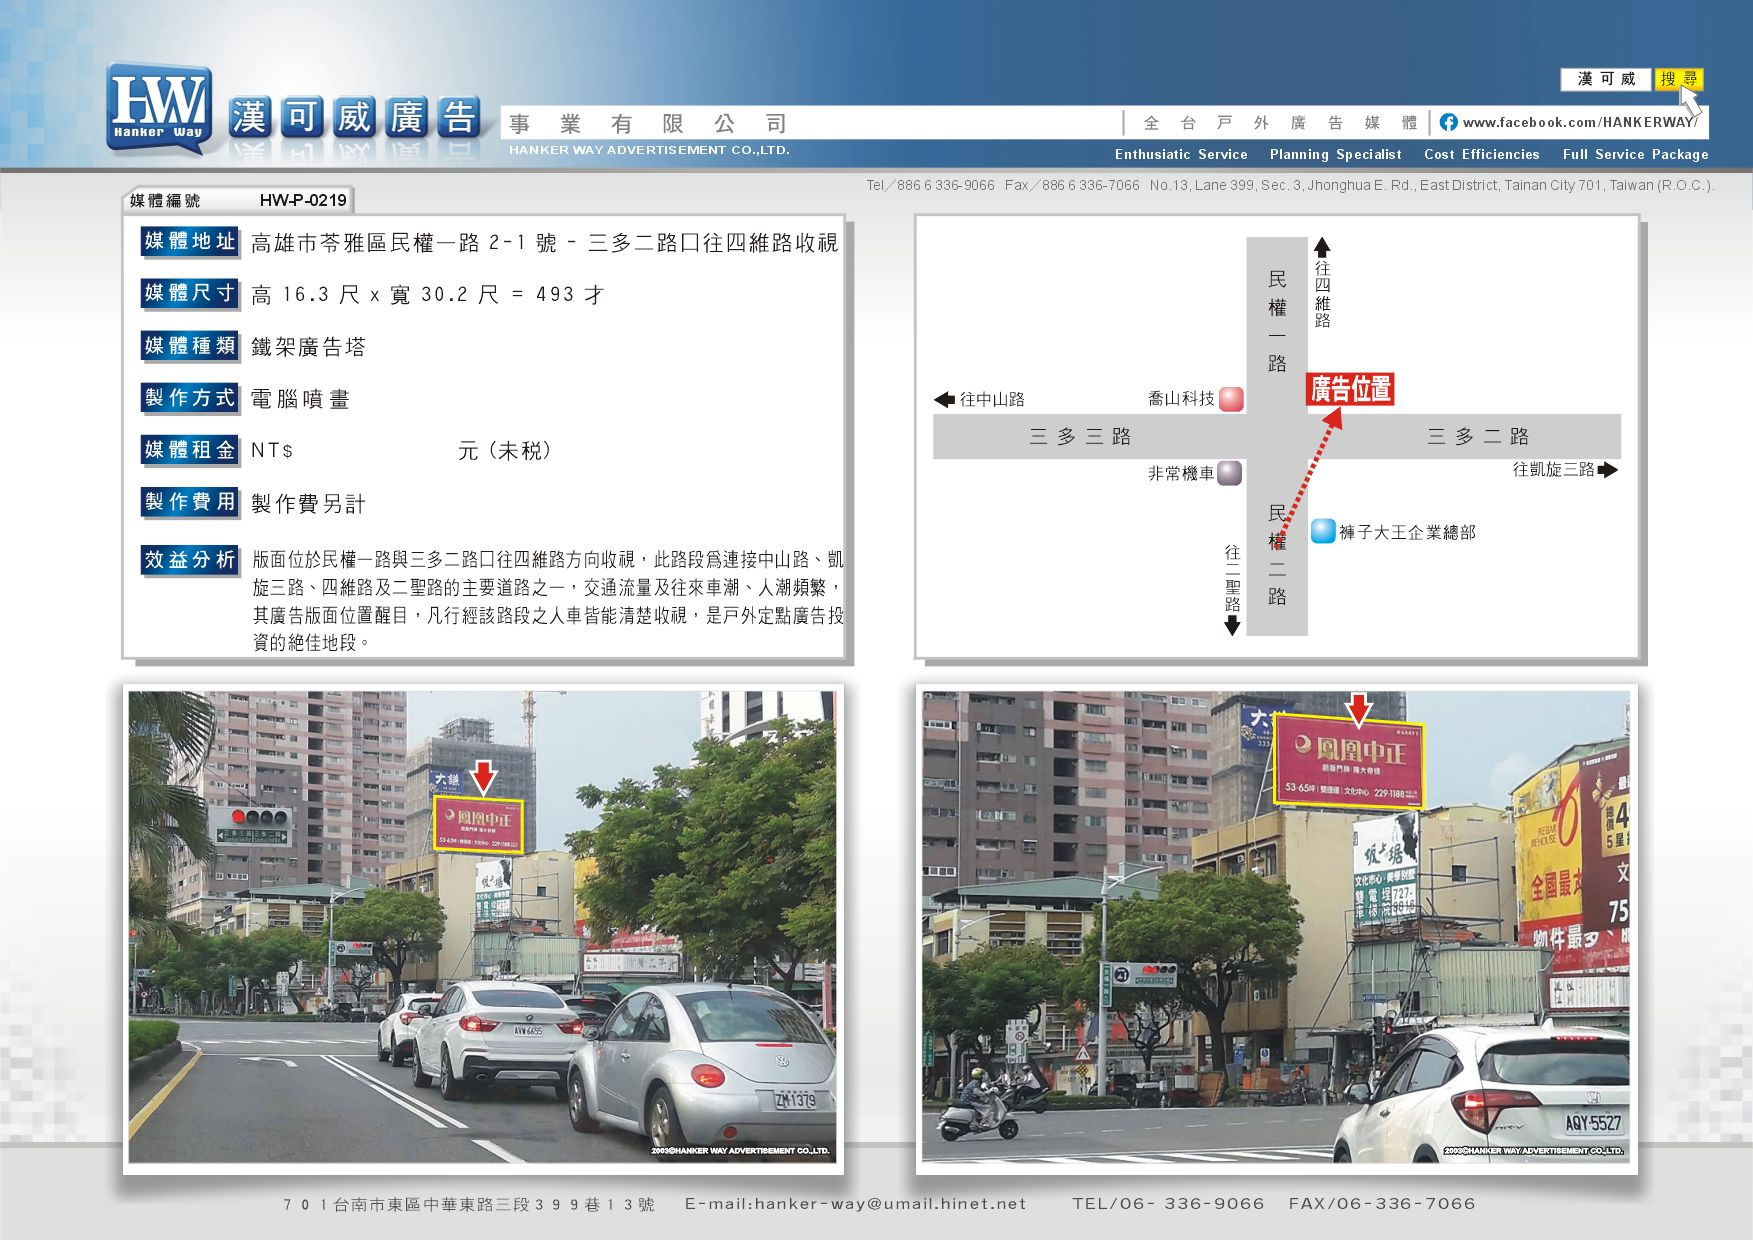This screenshot has width=1753, height=1240.
Task: Click the footer TEL/06-336-9066 text
Action: click(1168, 1204)
